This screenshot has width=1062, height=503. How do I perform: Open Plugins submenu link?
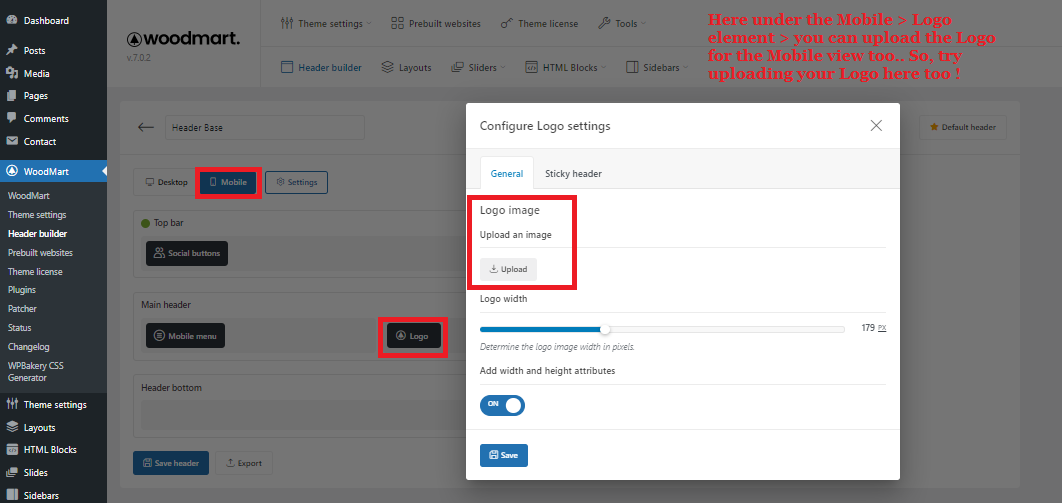pyautogui.click(x=22, y=289)
